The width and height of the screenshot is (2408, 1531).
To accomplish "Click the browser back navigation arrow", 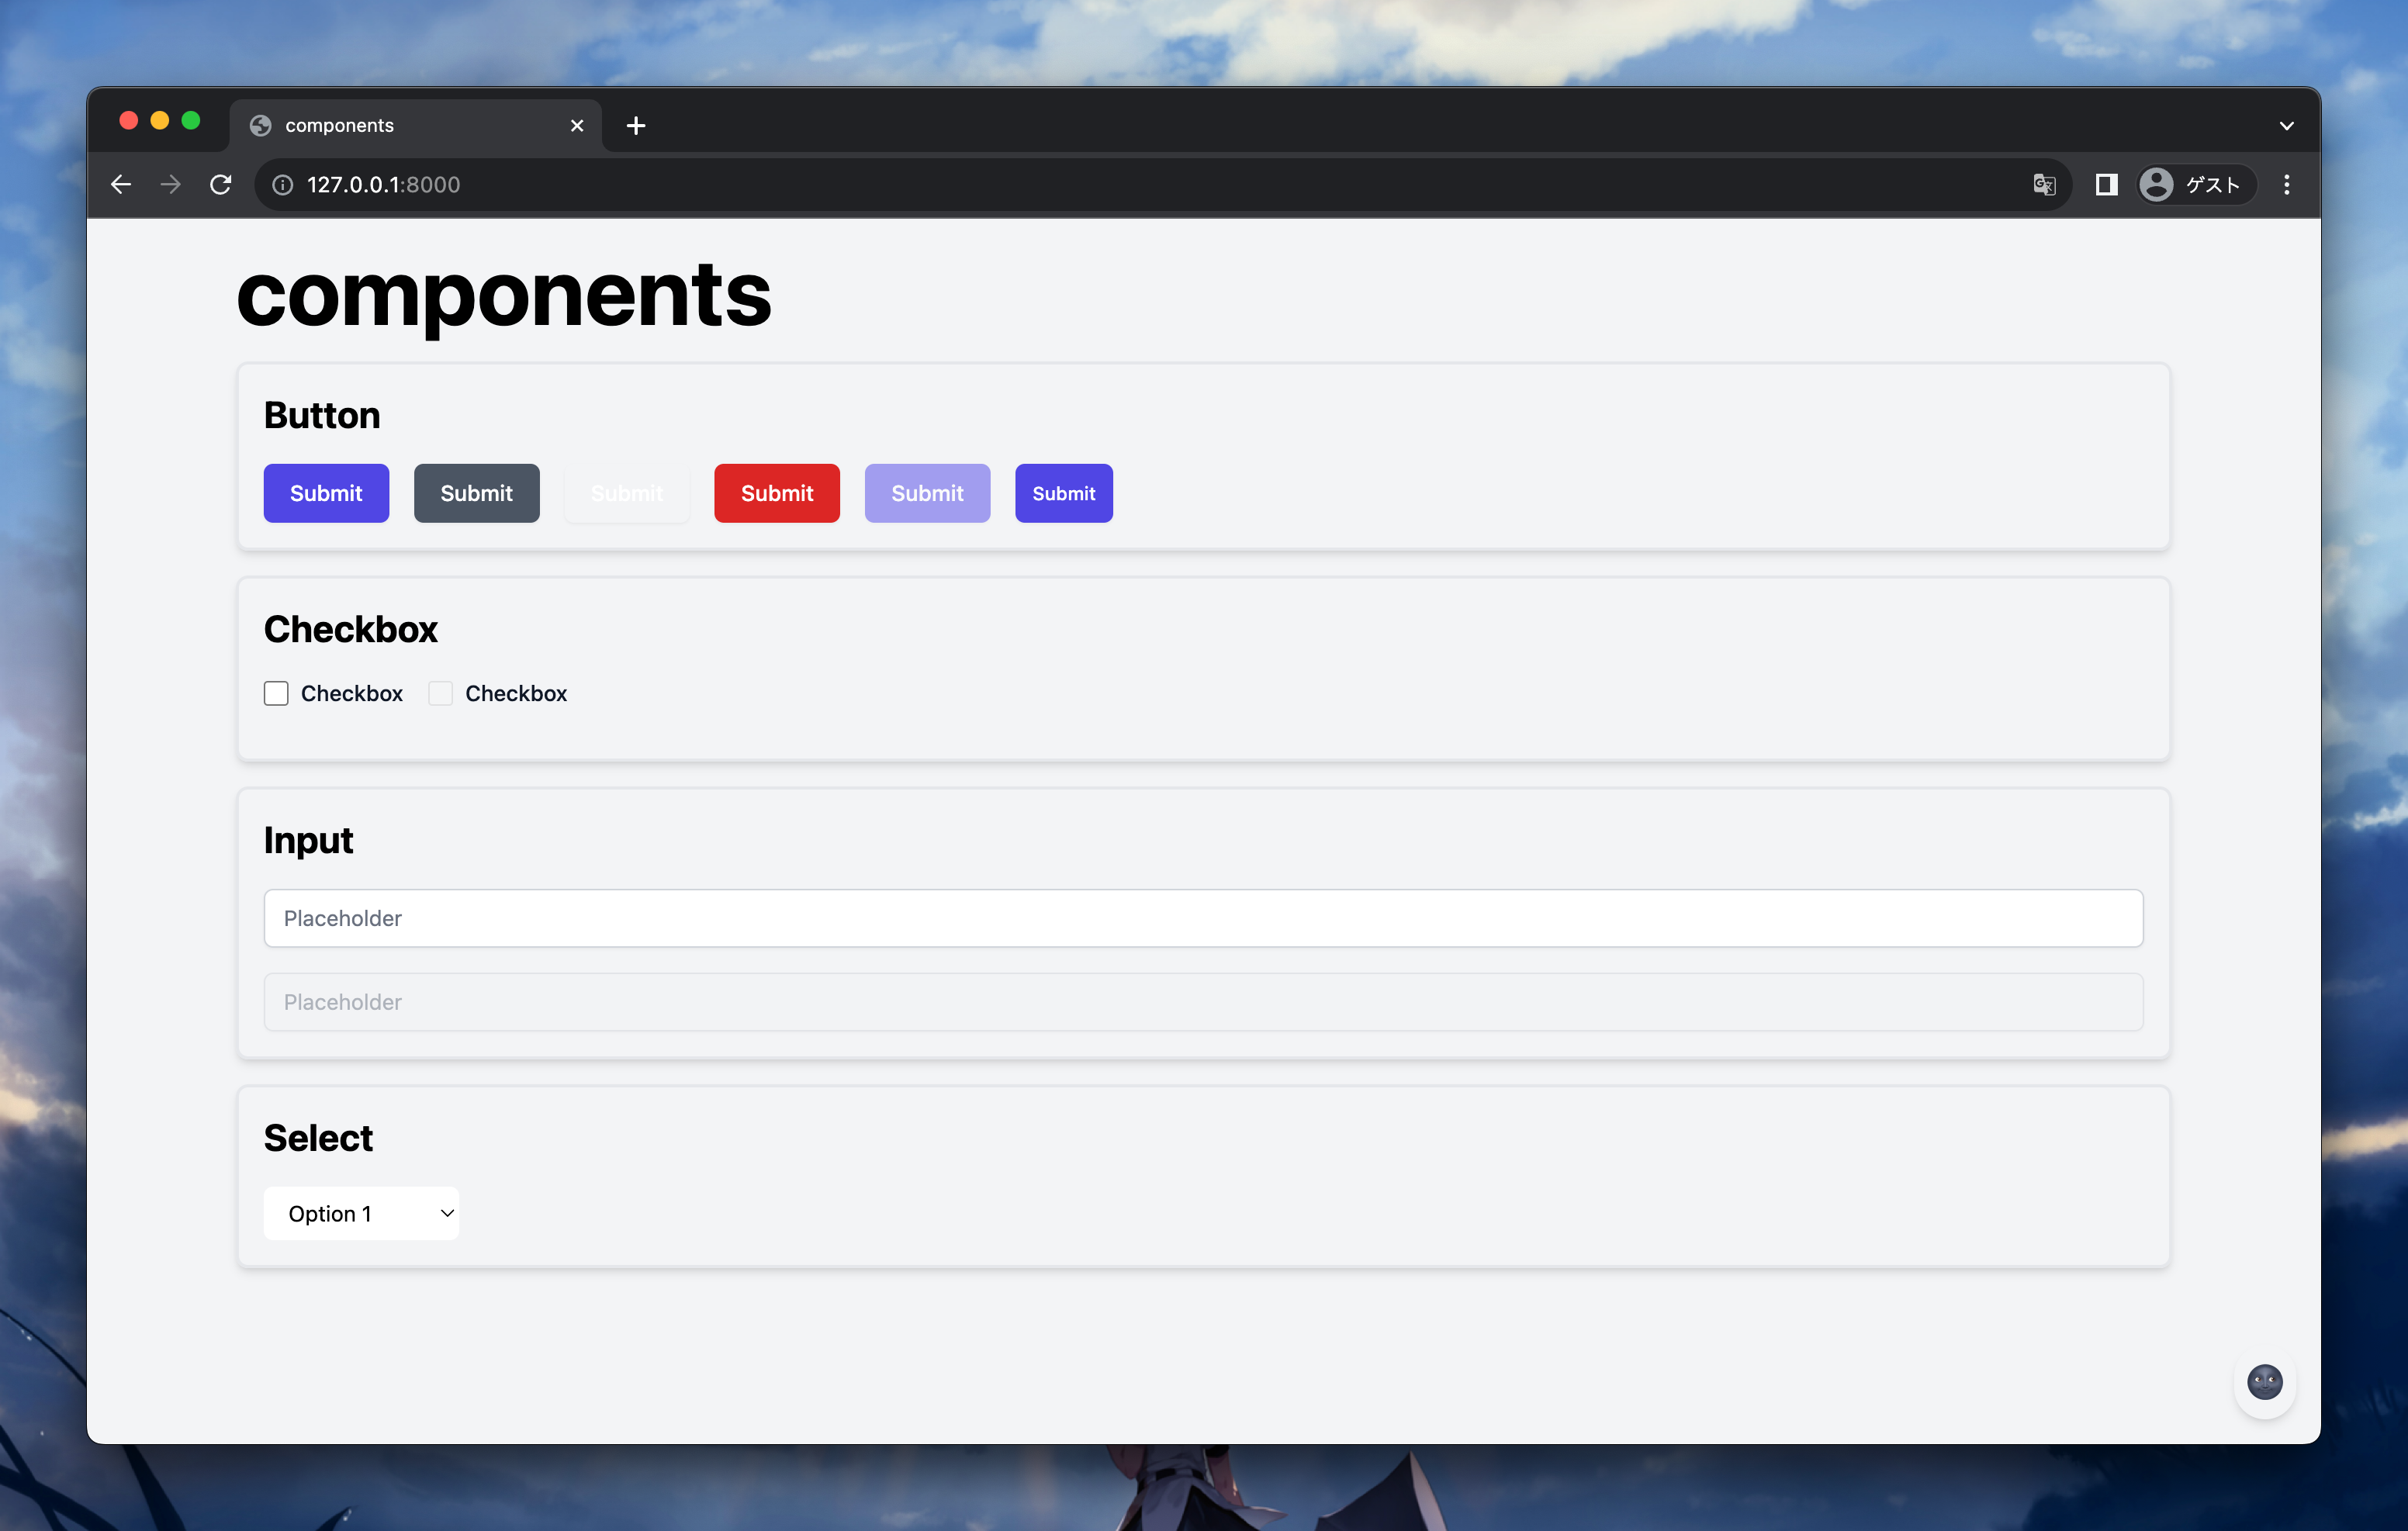I will (121, 184).
